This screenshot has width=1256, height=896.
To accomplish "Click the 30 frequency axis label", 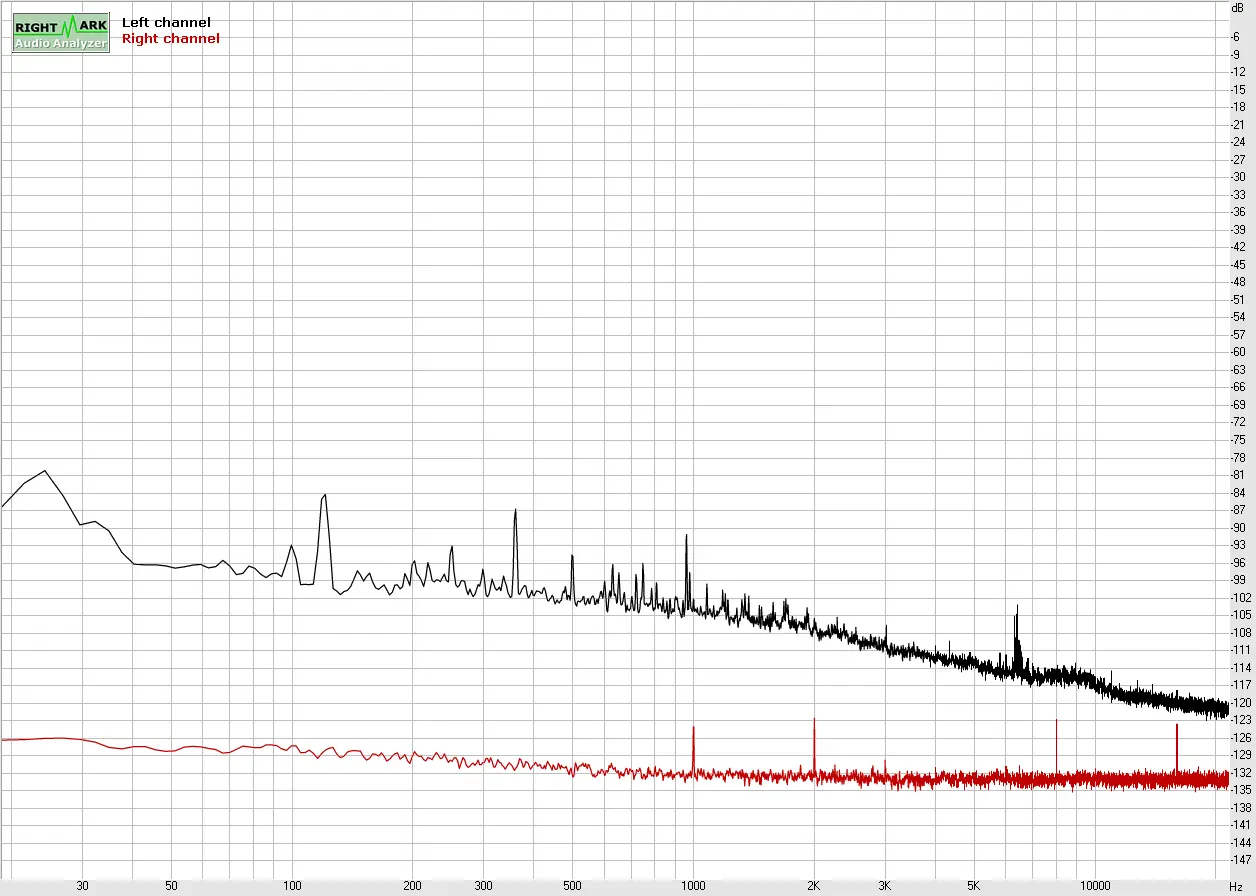I will [x=83, y=886].
